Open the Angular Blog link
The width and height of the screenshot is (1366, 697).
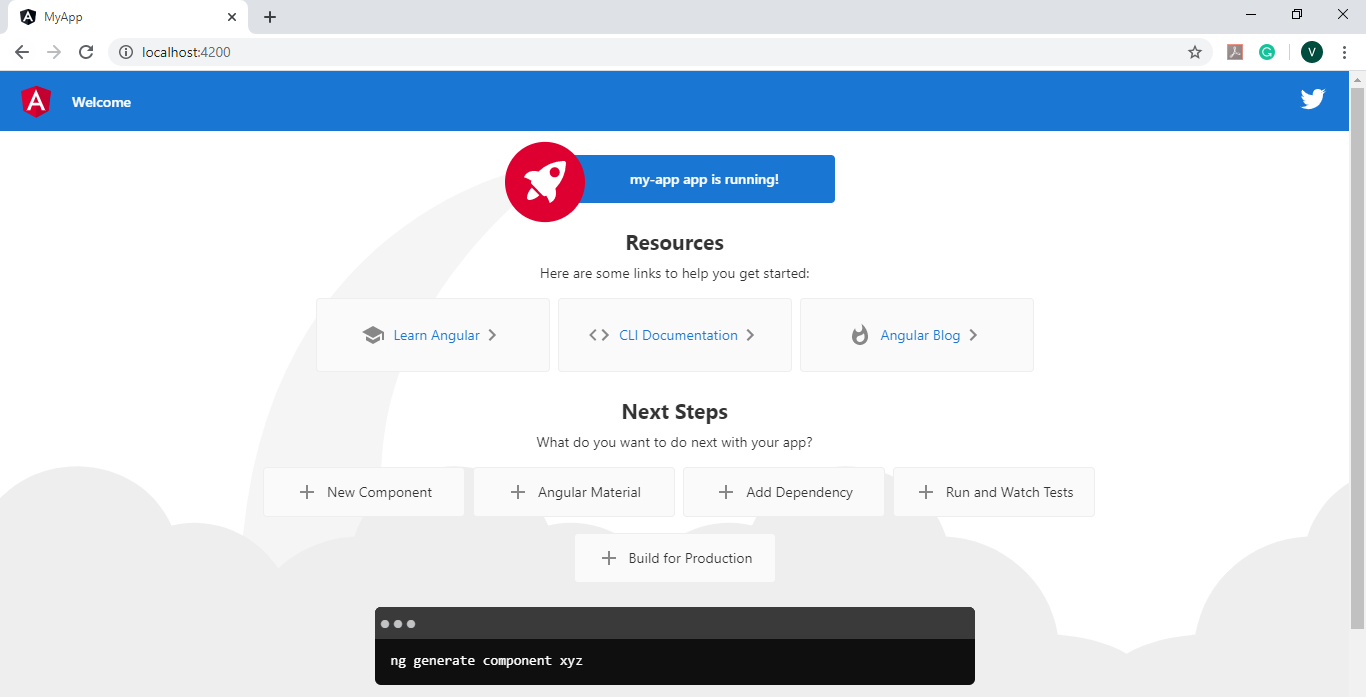[x=920, y=335]
